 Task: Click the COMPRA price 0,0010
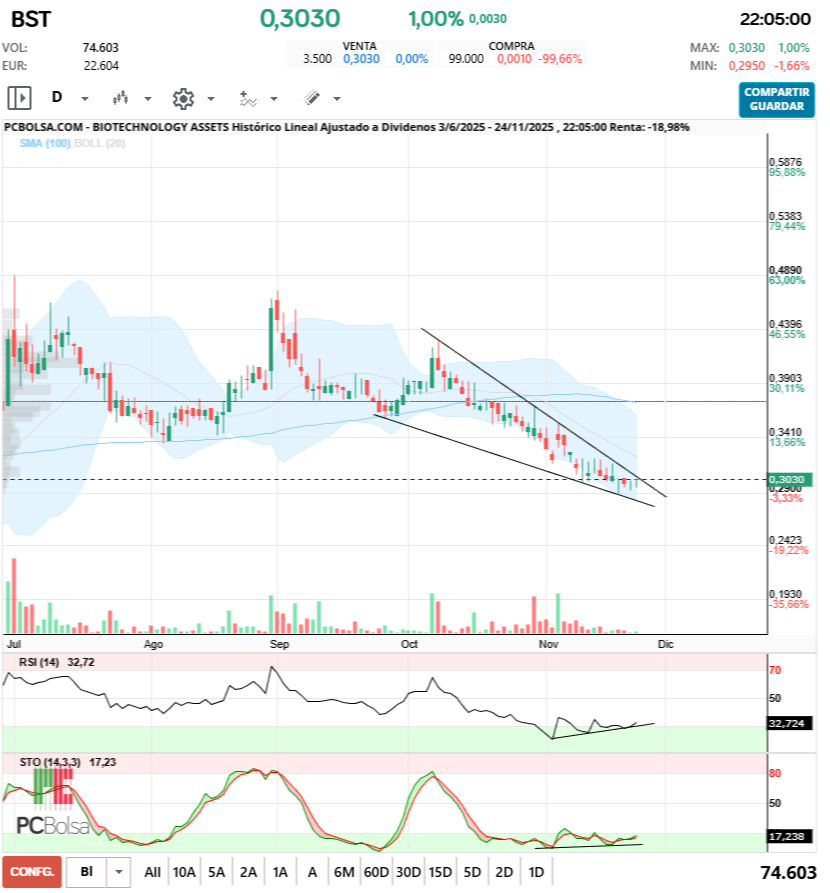coord(514,59)
